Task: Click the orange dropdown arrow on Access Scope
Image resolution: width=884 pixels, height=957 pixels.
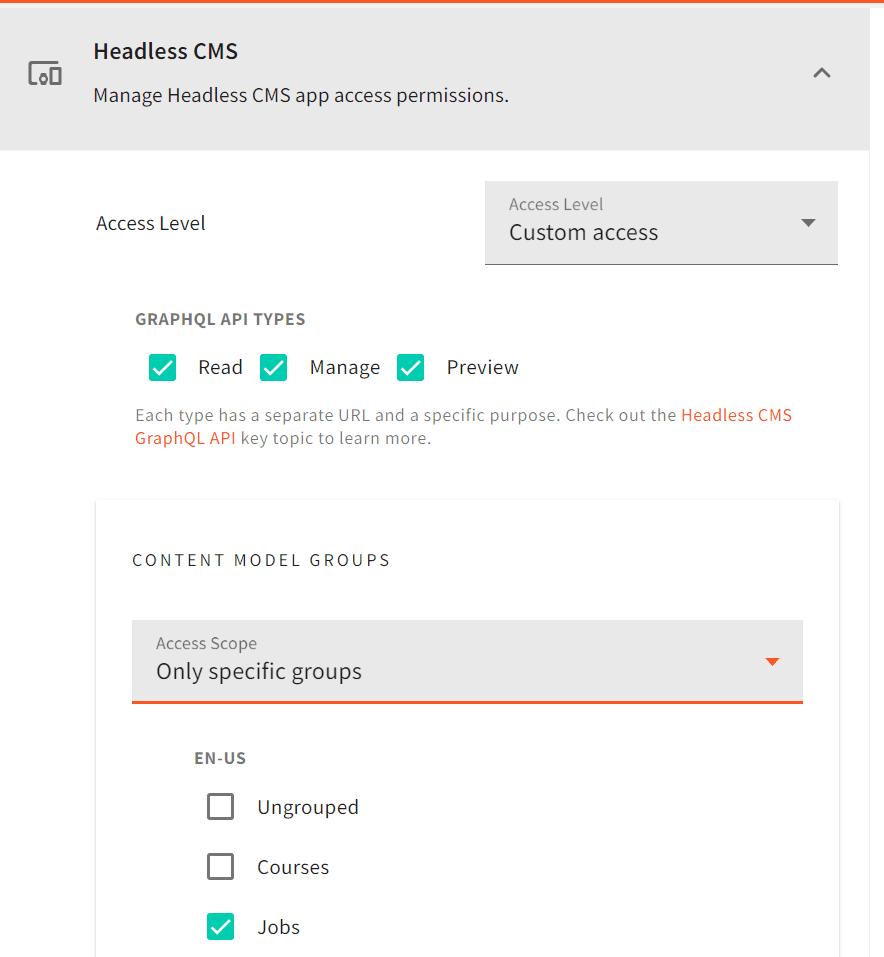Action: 771,661
